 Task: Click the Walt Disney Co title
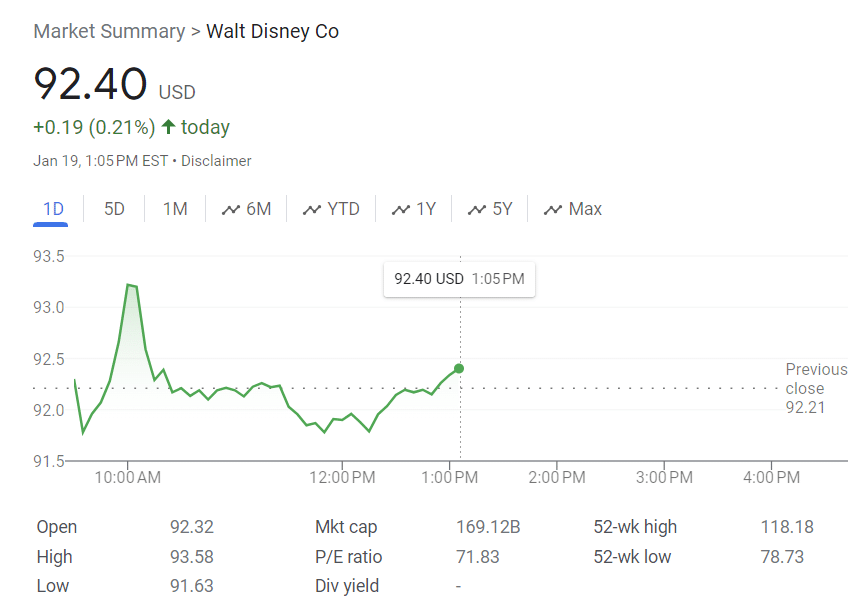point(271,31)
